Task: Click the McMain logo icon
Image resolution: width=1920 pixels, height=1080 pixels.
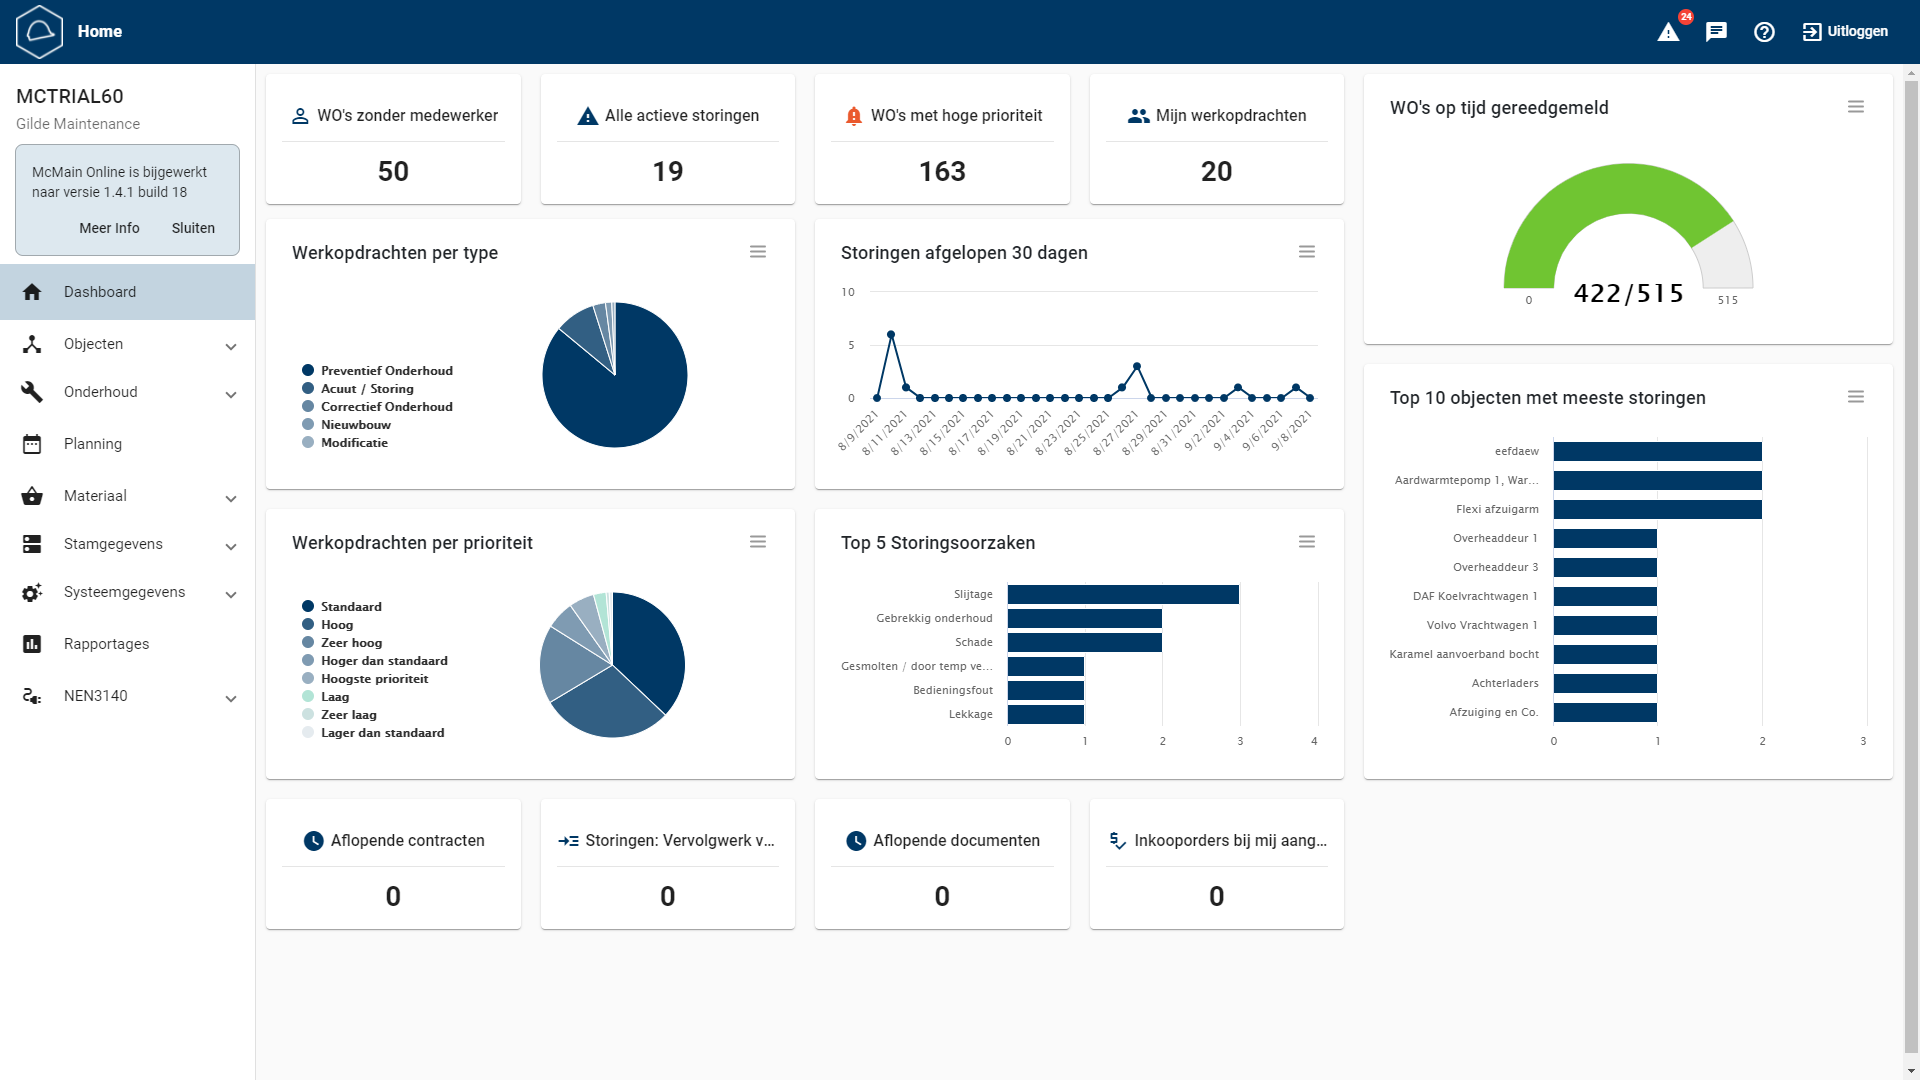Action: point(40,32)
